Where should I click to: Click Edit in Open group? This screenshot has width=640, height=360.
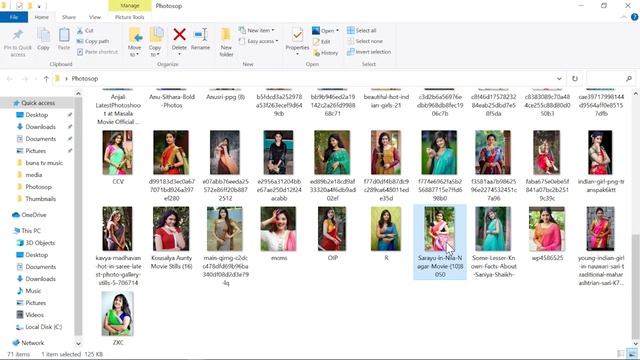point(322,42)
